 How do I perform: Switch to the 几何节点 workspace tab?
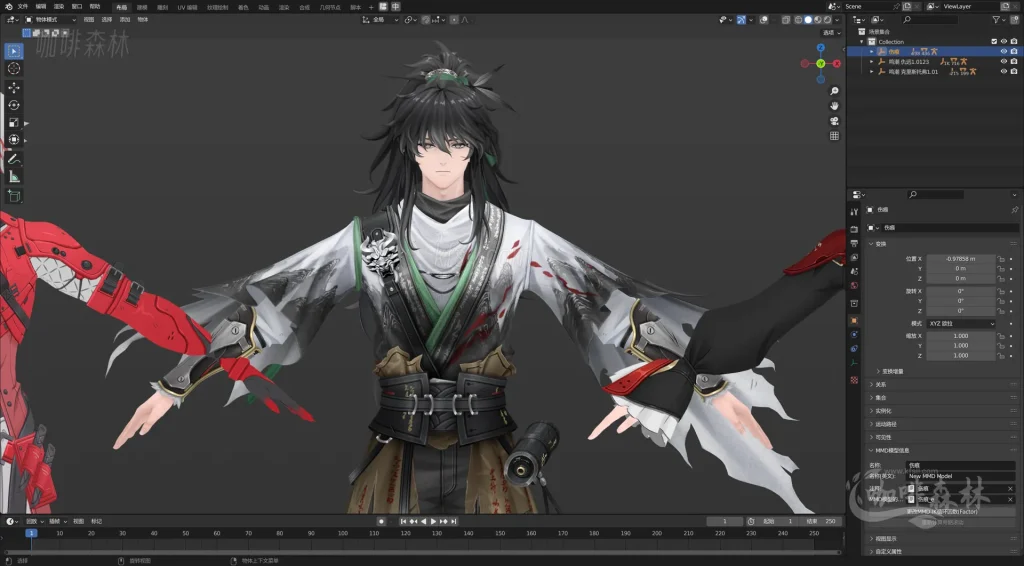[330, 7]
